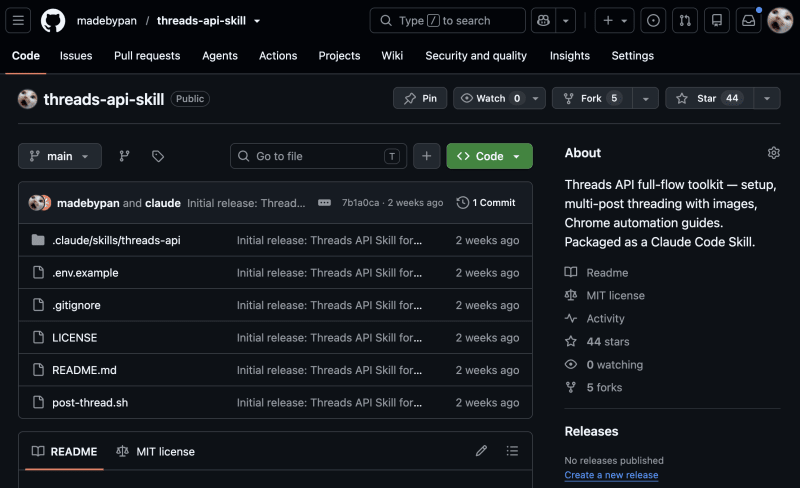Switch to the Actions tab
The image size is (800, 488).
click(x=278, y=56)
